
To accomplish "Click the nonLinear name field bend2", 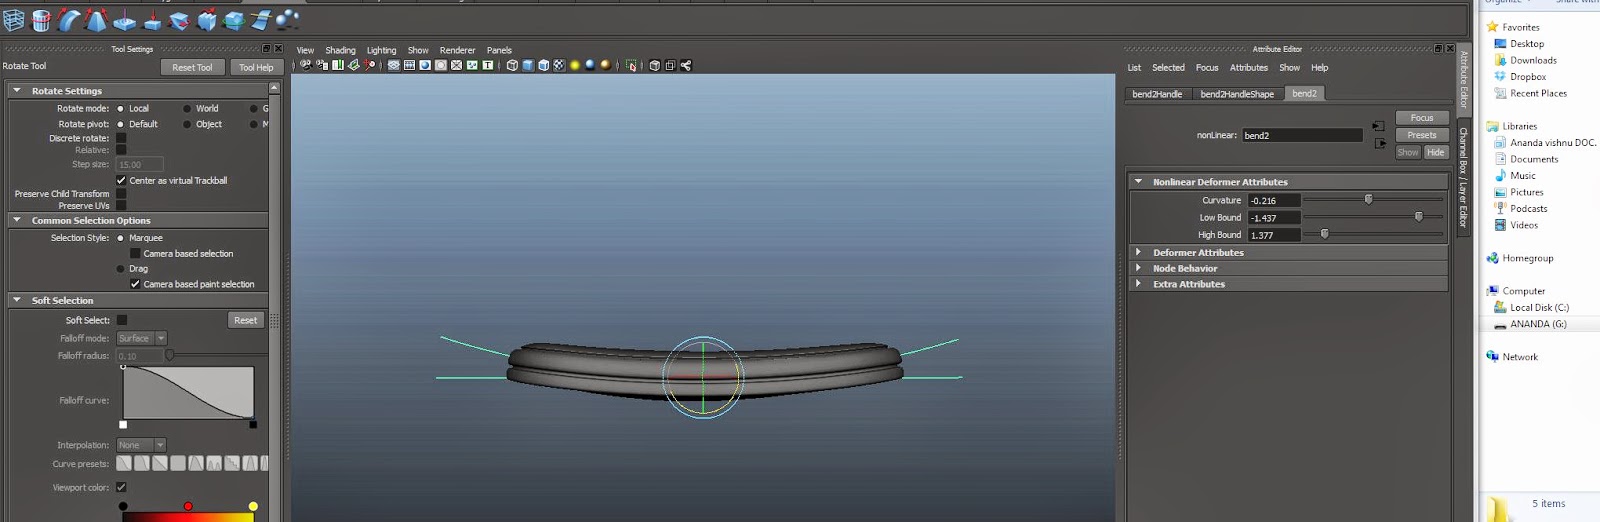I will click(1302, 135).
